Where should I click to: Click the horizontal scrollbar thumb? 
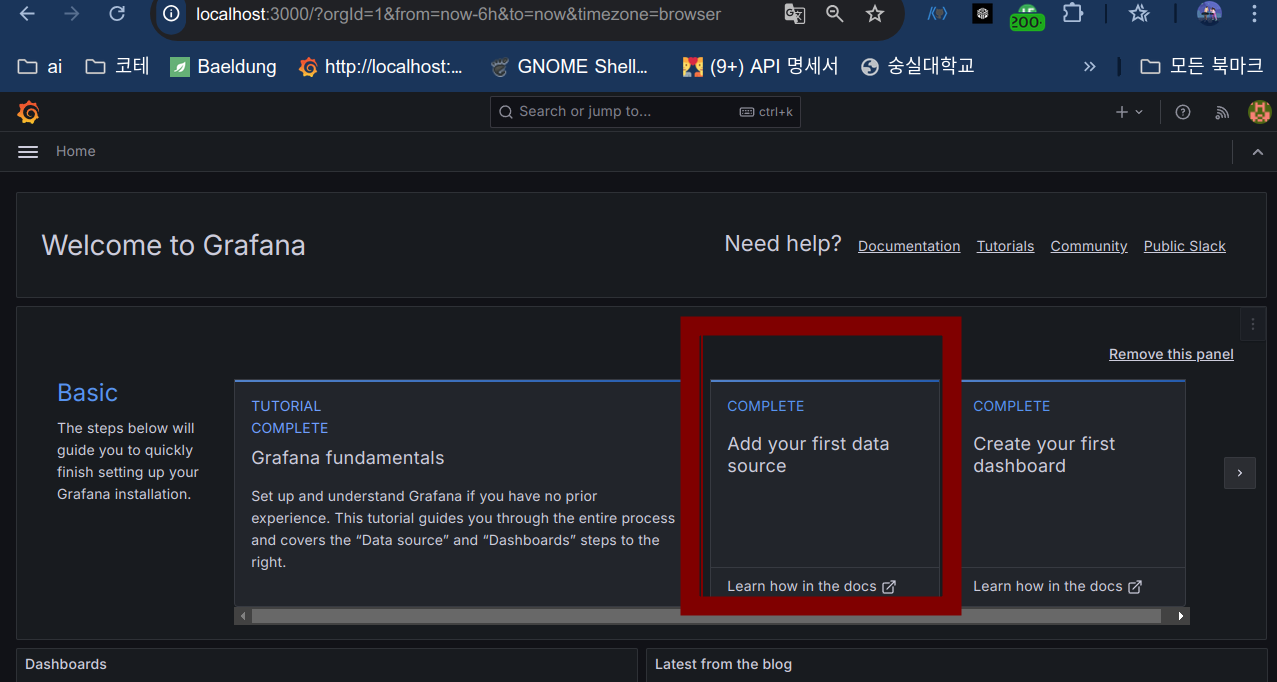pyautogui.click(x=706, y=616)
